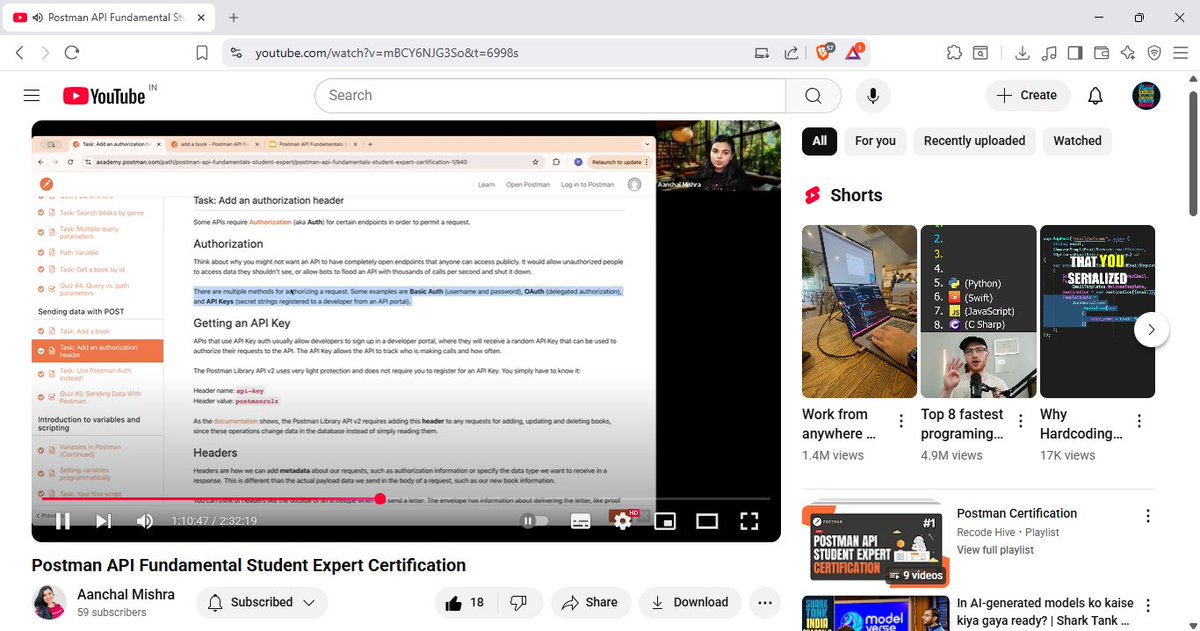
Task: Mute the video volume
Action: click(144, 521)
